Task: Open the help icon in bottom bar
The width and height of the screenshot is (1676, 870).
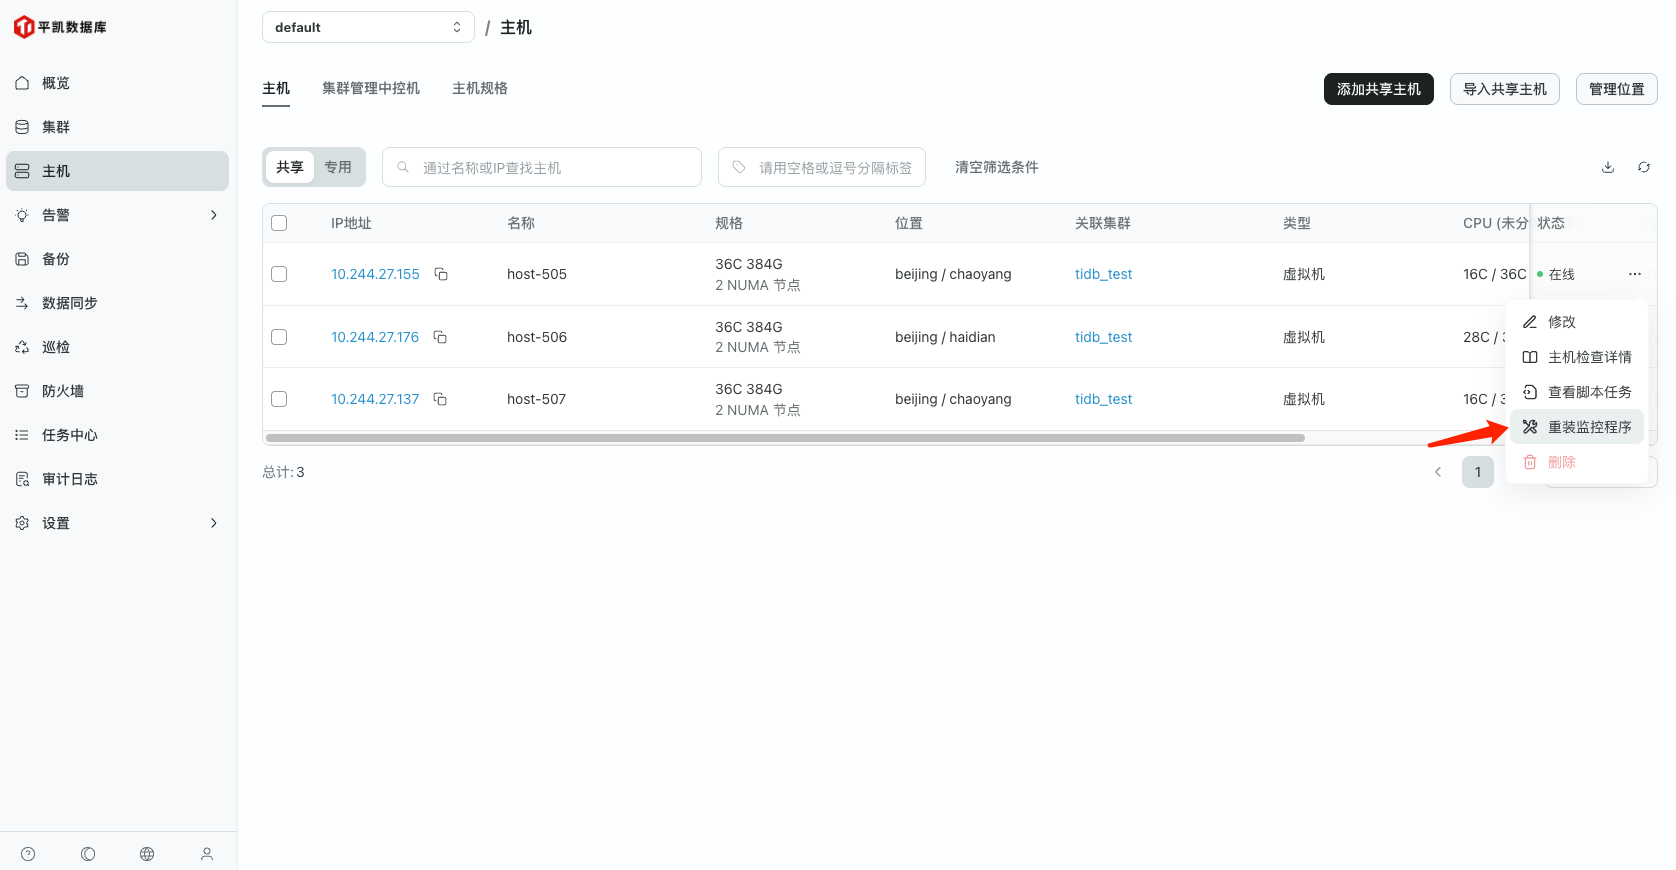Action: click(28, 854)
